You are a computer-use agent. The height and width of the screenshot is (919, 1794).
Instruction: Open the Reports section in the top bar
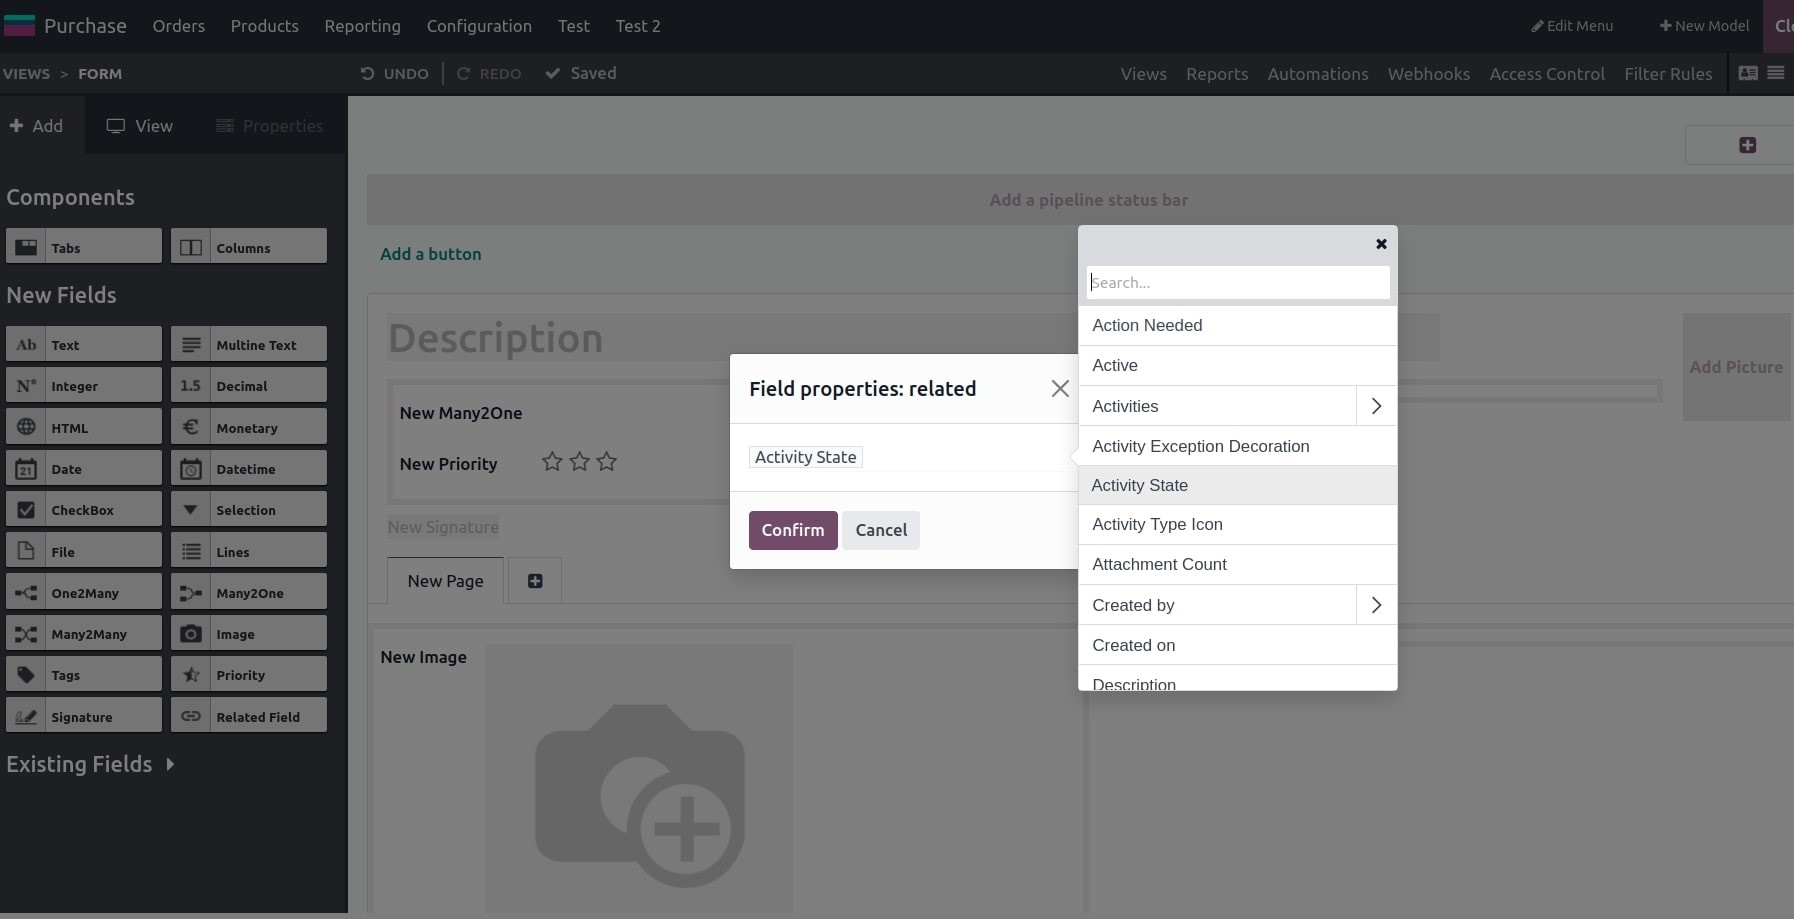(x=1217, y=74)
